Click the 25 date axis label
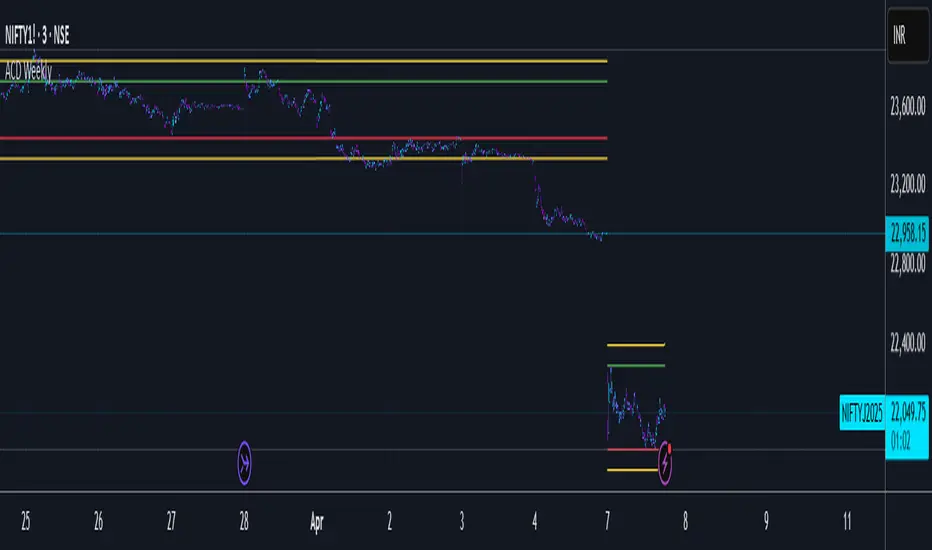This screenshot has height=550, width=932. click(26, 521)
